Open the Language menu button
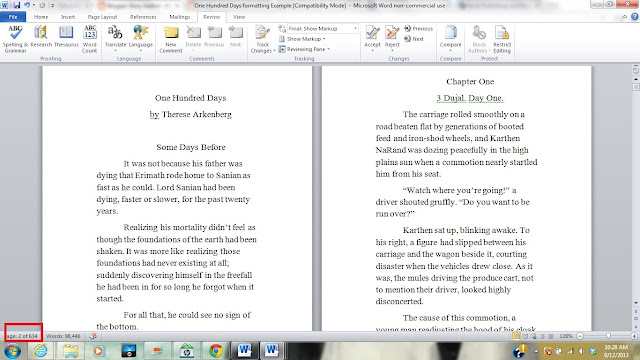Screen dimensions: 640x360 click(x=140, y=39)
